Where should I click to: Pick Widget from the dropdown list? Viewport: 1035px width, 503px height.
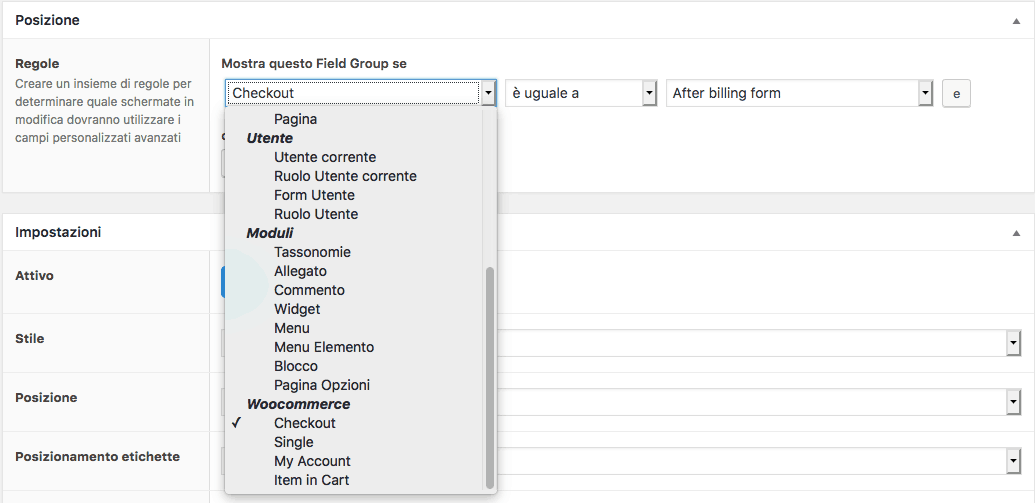click(x=297, y=309)
